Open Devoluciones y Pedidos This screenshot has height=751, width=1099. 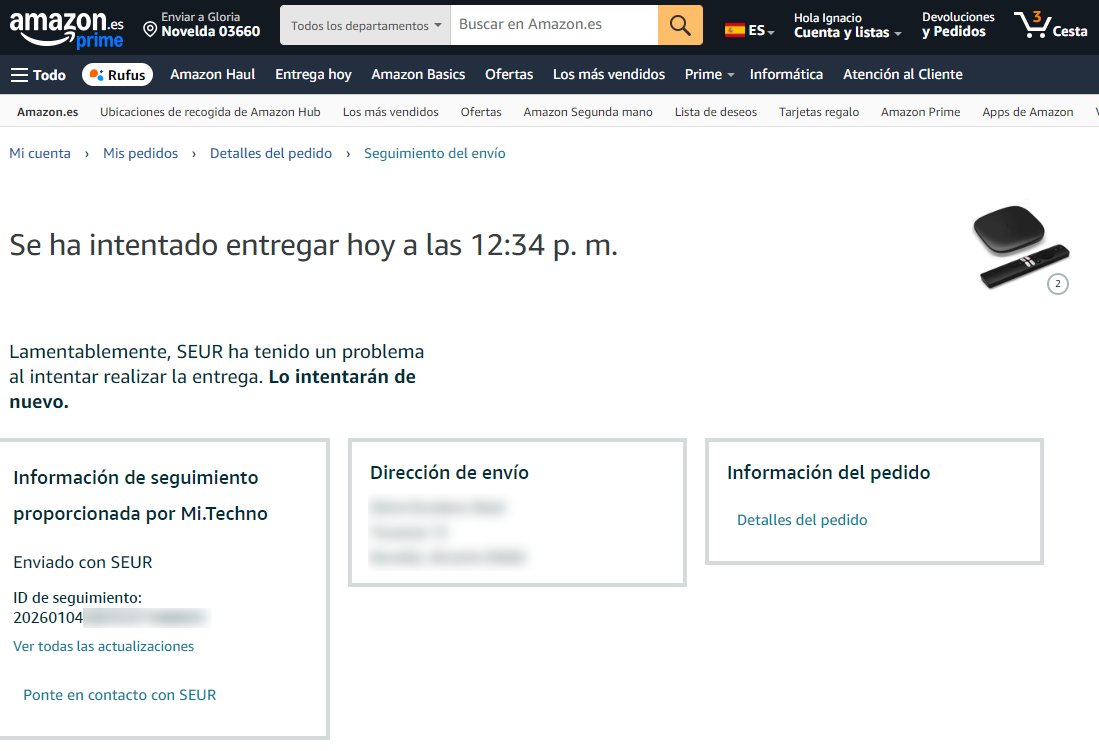957,25
